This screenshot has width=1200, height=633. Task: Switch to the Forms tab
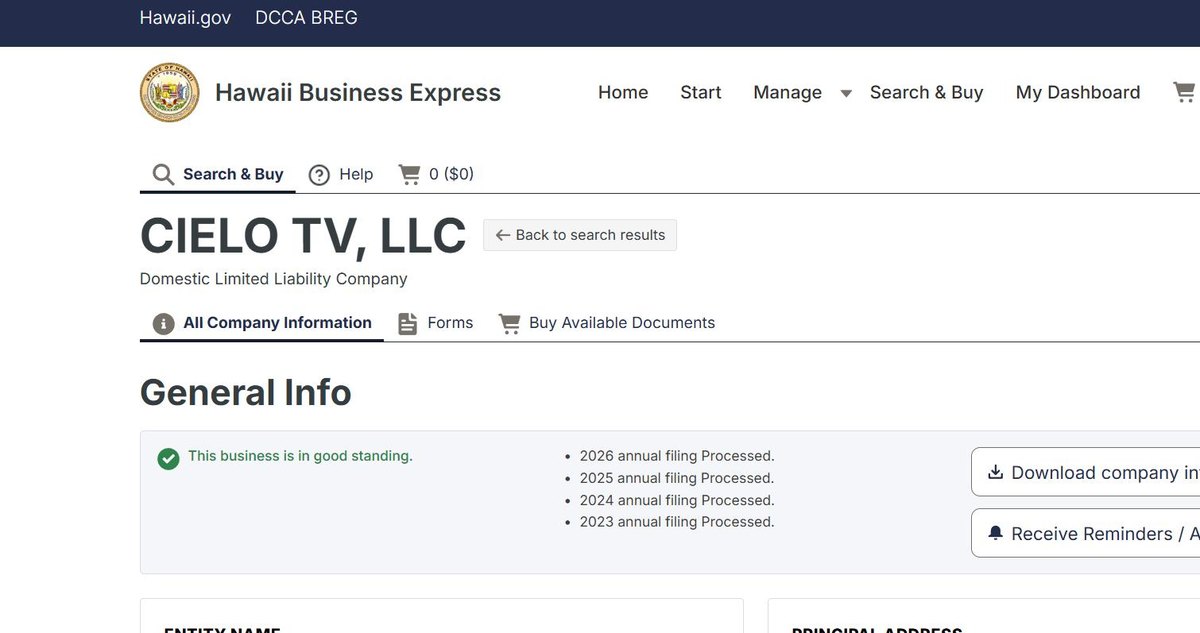click(x=436, y=323)
